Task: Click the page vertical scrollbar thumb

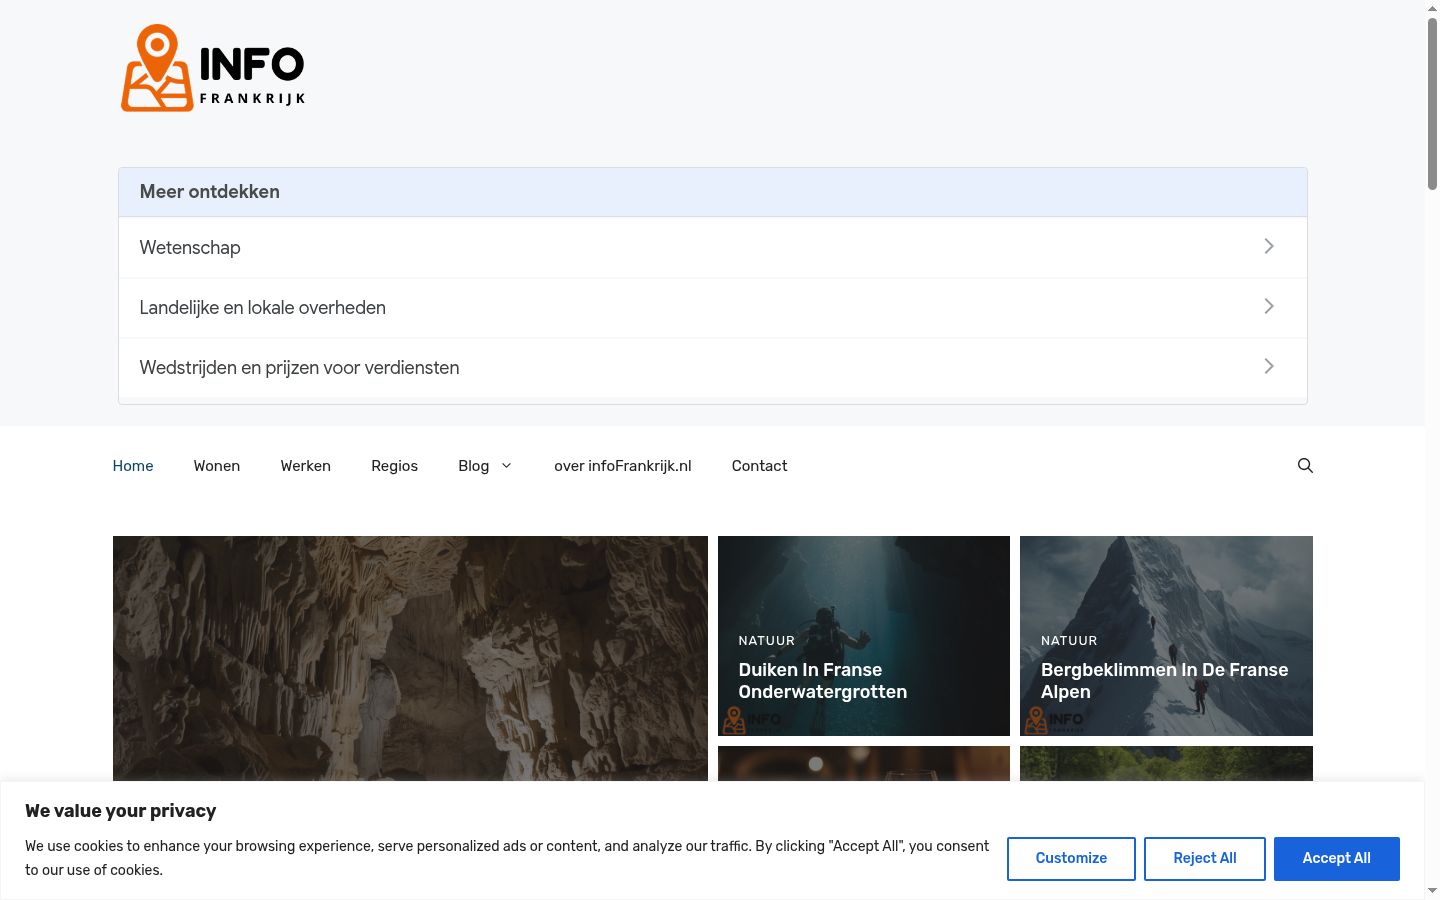Action: coord(1432,103)
